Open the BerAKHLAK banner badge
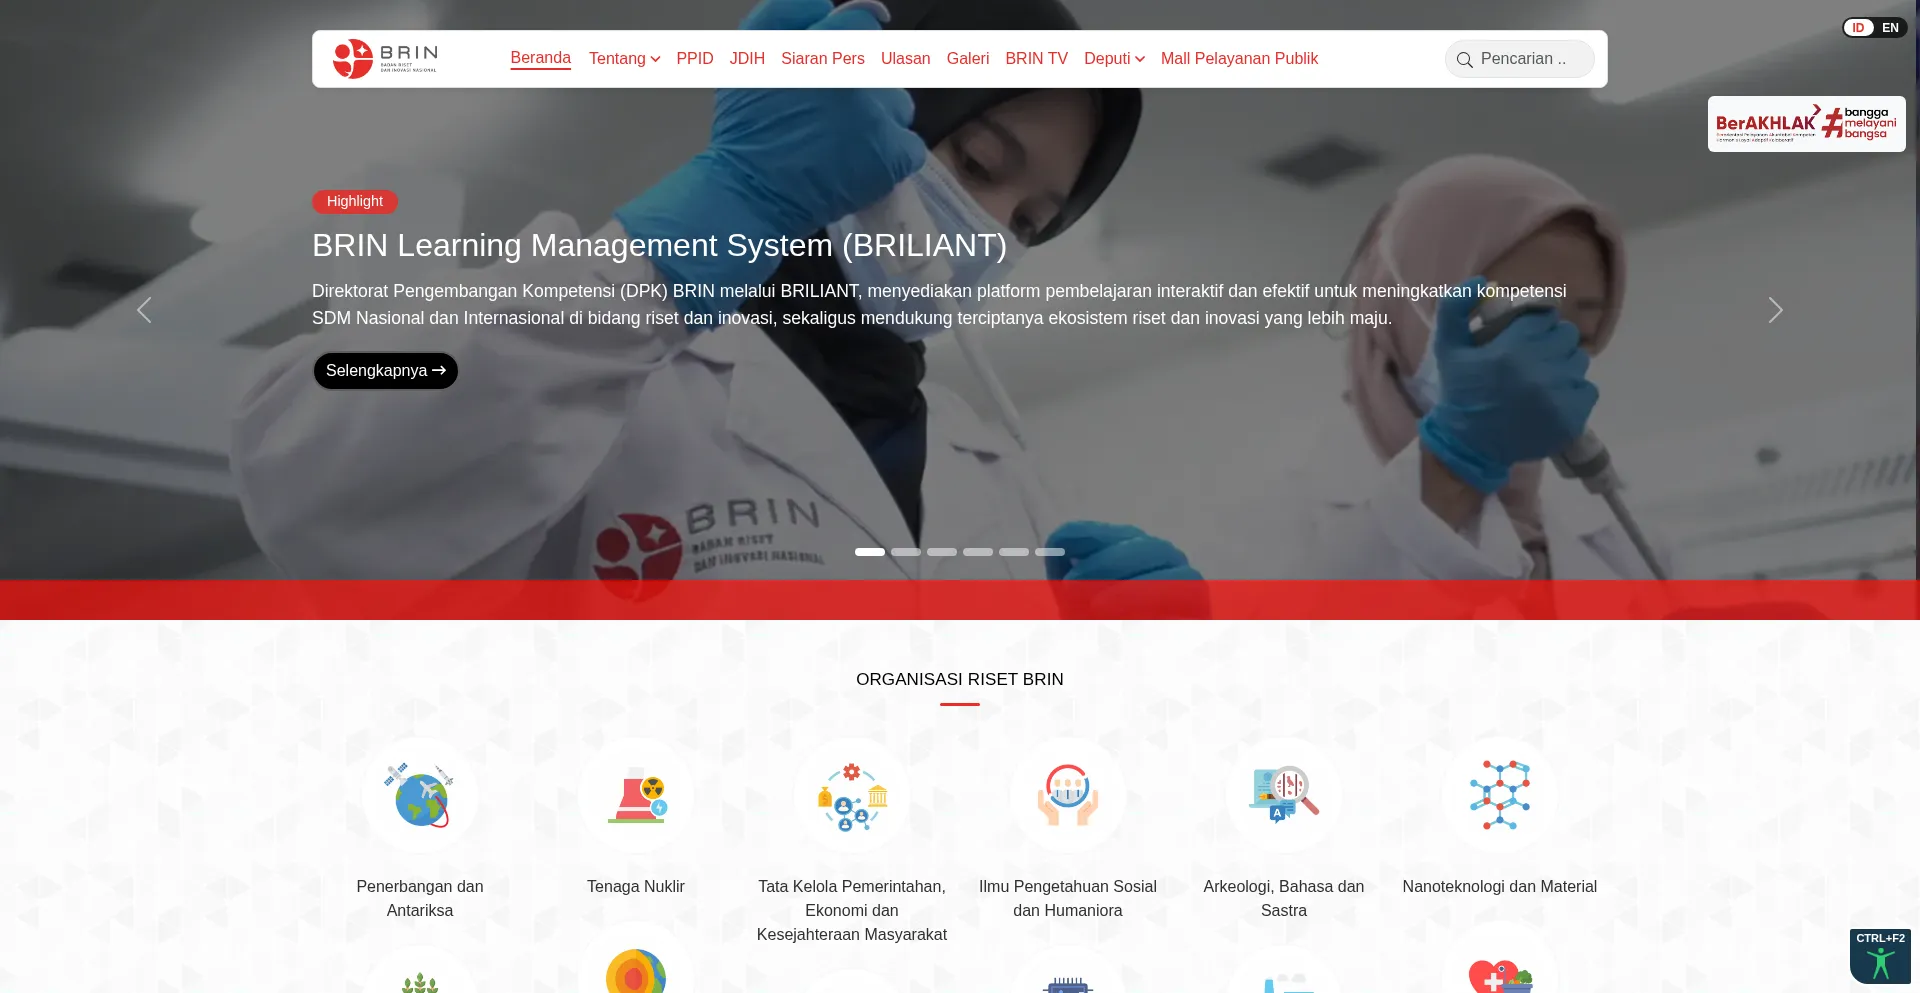This screenshot has width=1920, height=993. tap(1806, 124)
